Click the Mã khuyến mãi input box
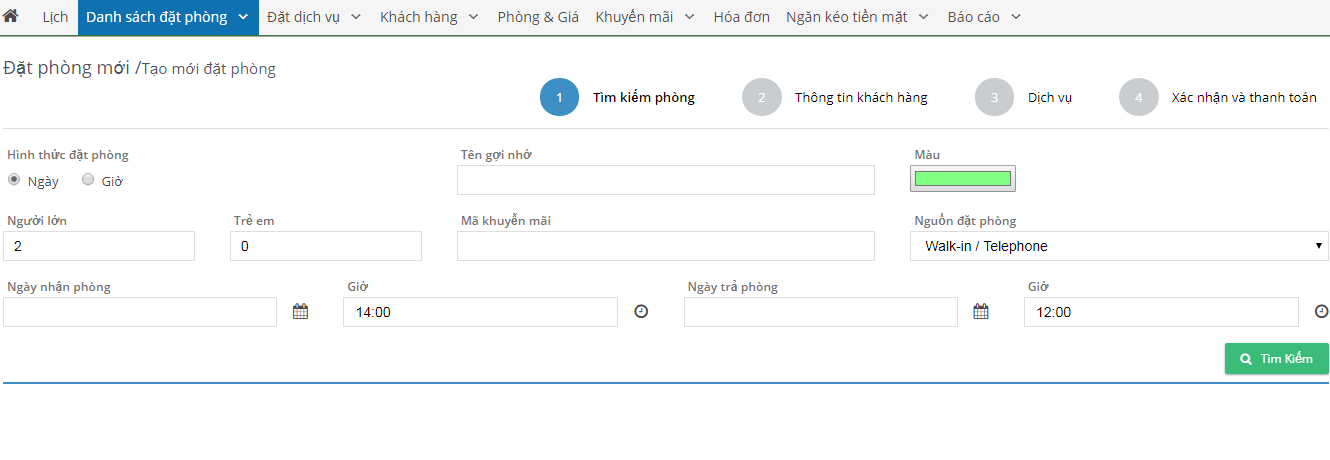The image size is (1330, 460). click(665, 246)
